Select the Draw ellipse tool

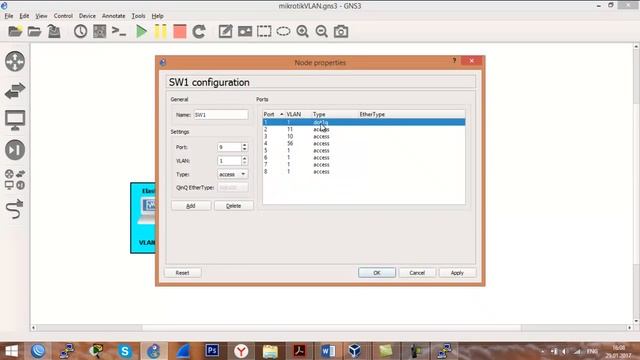(x=283, y=31)
